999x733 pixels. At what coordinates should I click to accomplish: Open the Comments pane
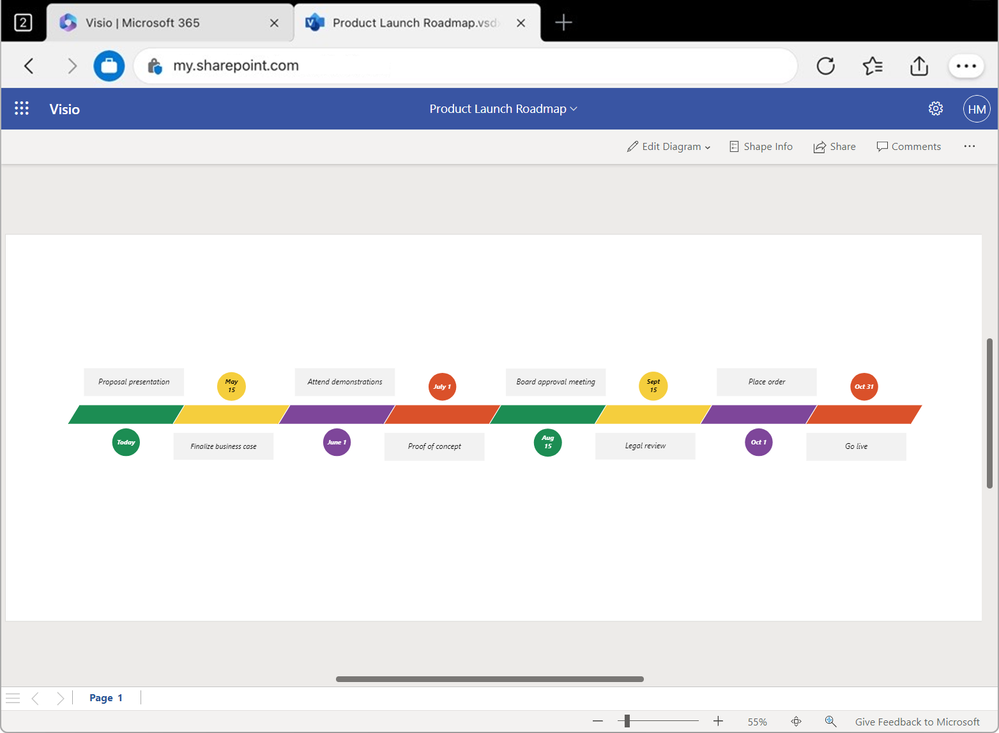click(x=908, y=146)
